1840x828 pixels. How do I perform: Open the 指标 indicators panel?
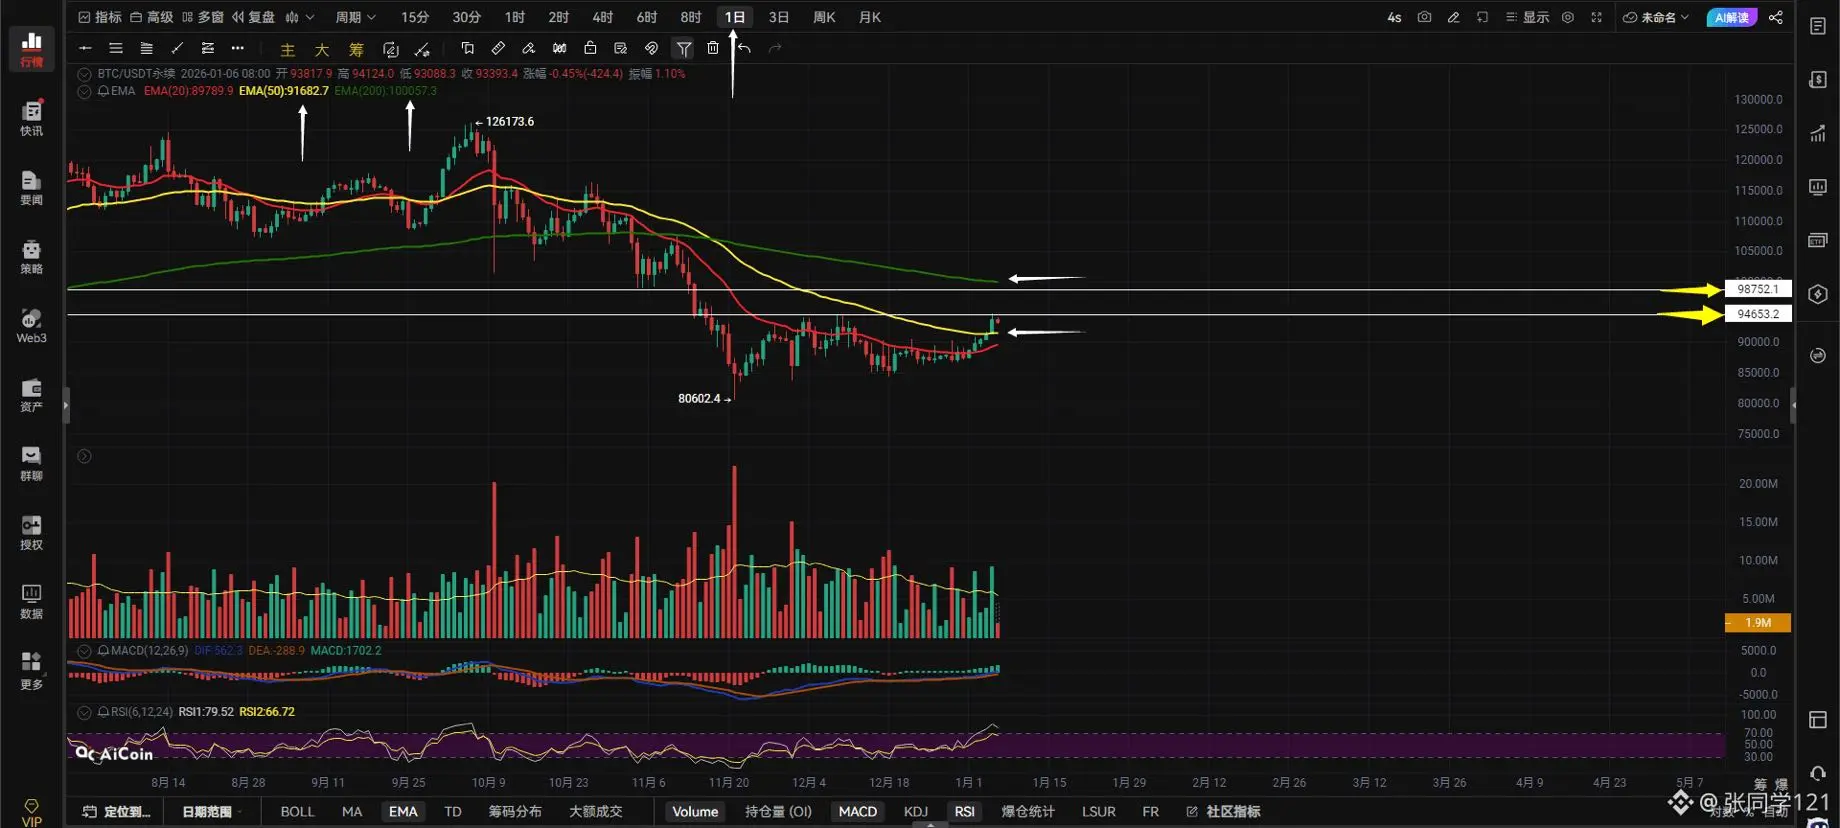[100, 17]
